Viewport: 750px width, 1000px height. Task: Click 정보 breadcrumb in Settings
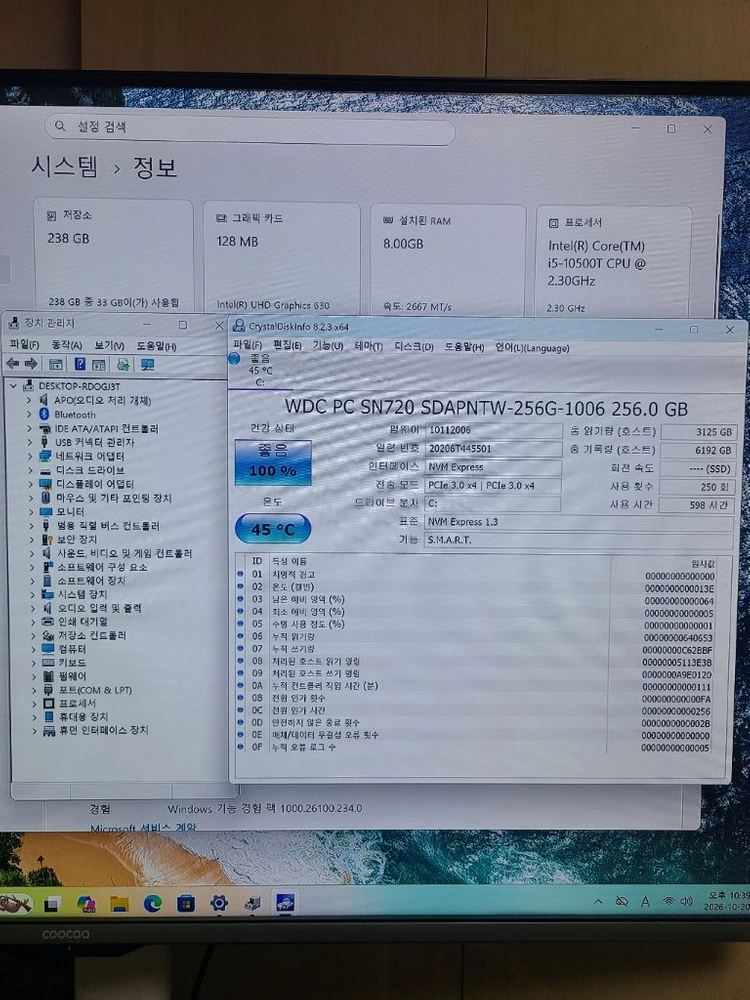click(x=155, y=168)
